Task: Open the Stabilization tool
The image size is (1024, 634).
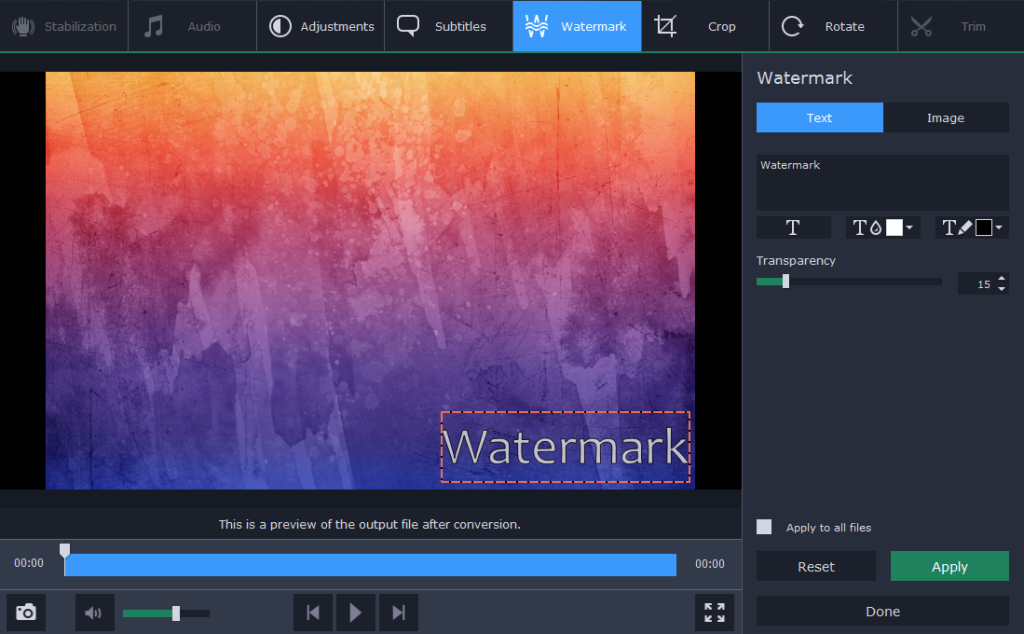Action: coord(64,26)
